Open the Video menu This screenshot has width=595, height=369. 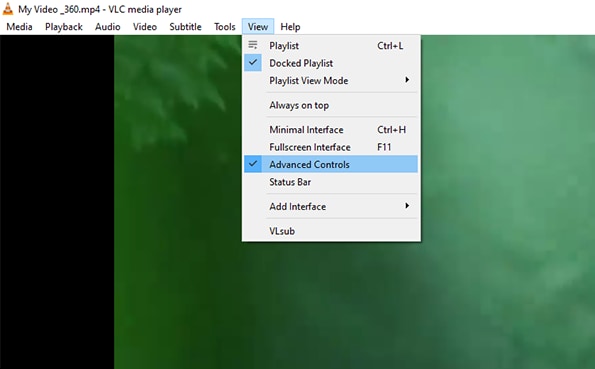point(145,27)
